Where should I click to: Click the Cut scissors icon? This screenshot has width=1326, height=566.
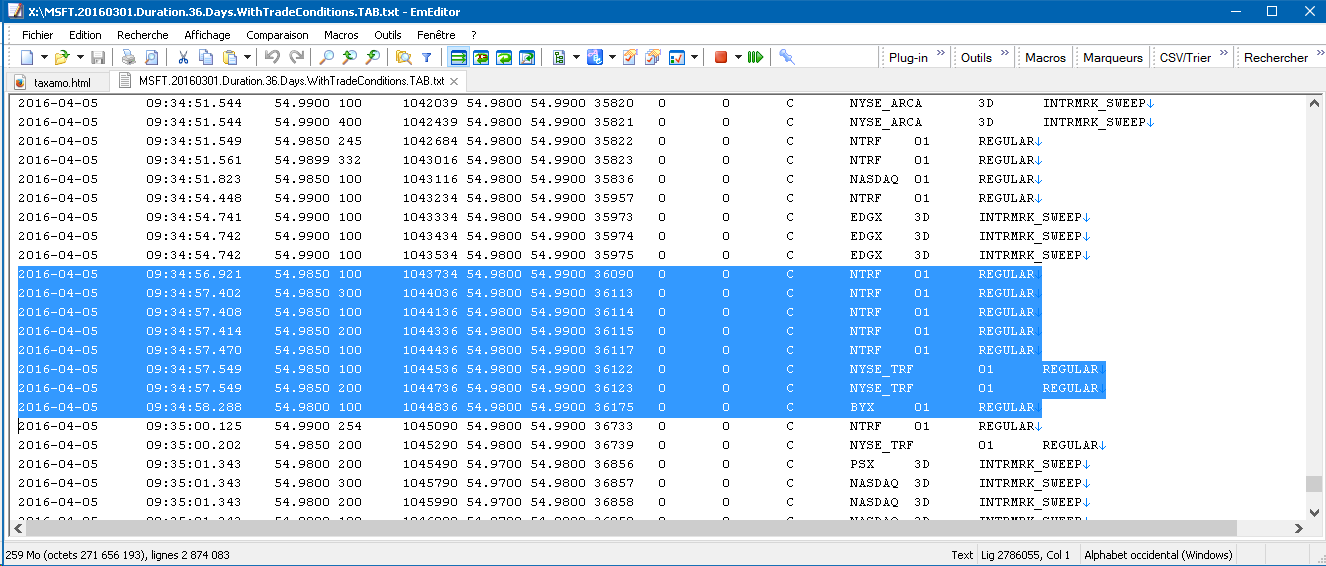(x=183, y=57)
